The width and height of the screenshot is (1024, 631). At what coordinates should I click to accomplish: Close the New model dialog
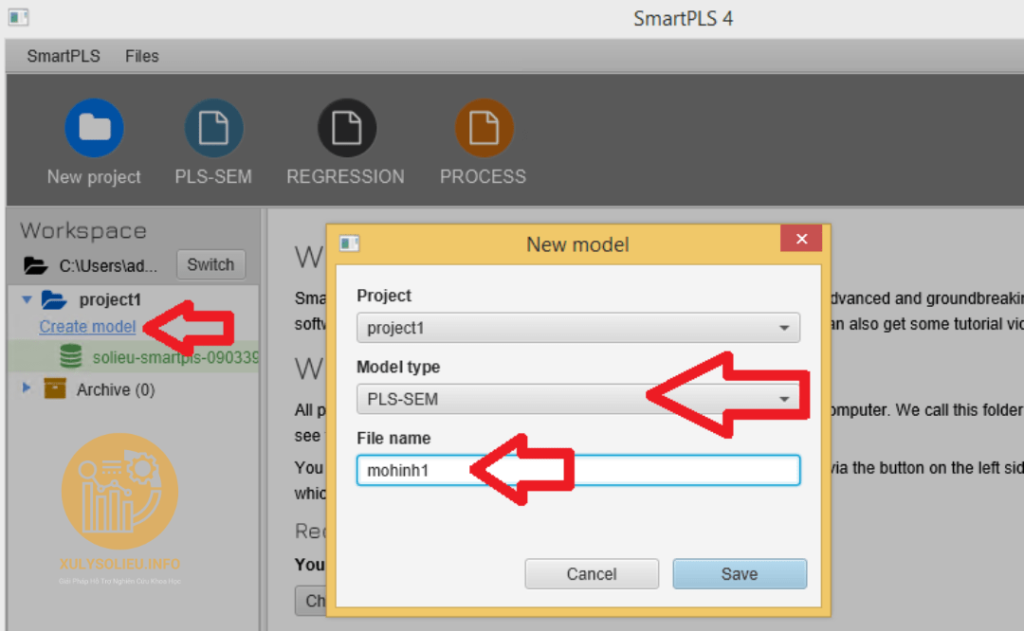pyautogui.click(x=801, y=239)
